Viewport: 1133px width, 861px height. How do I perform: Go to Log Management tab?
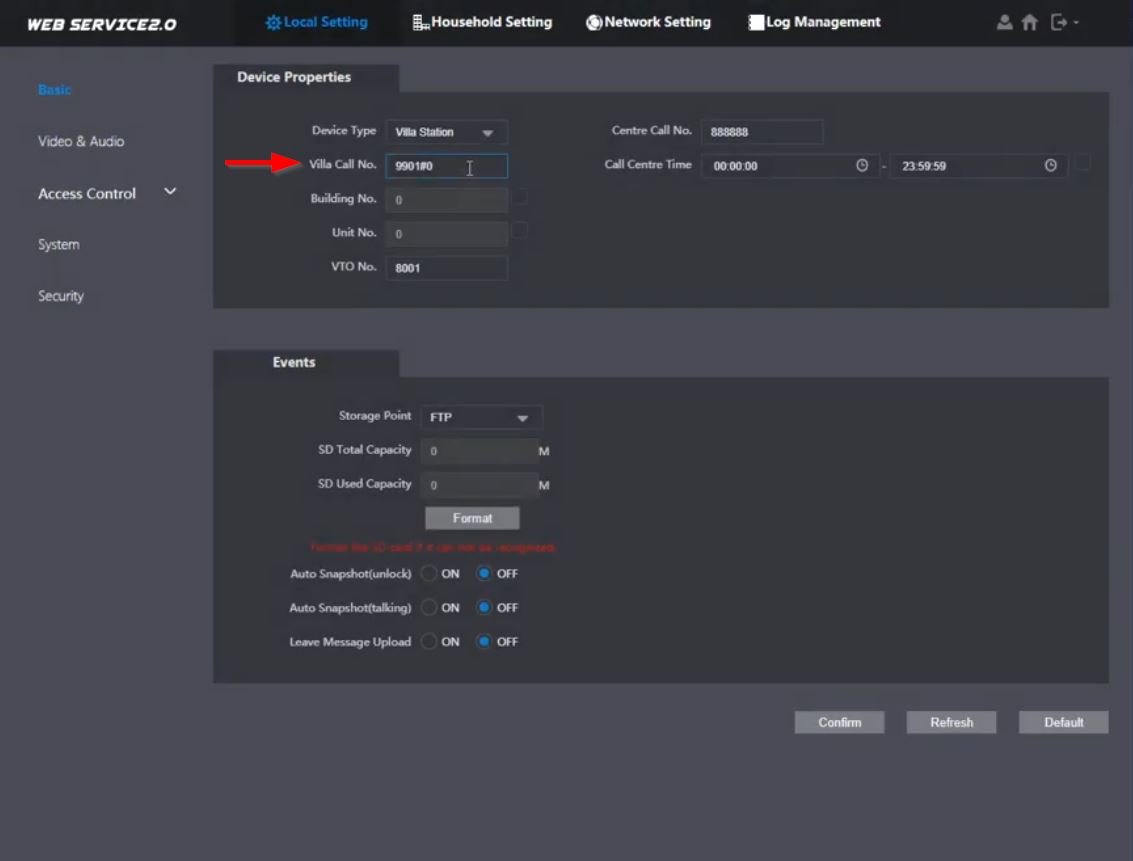coord(814,22)
